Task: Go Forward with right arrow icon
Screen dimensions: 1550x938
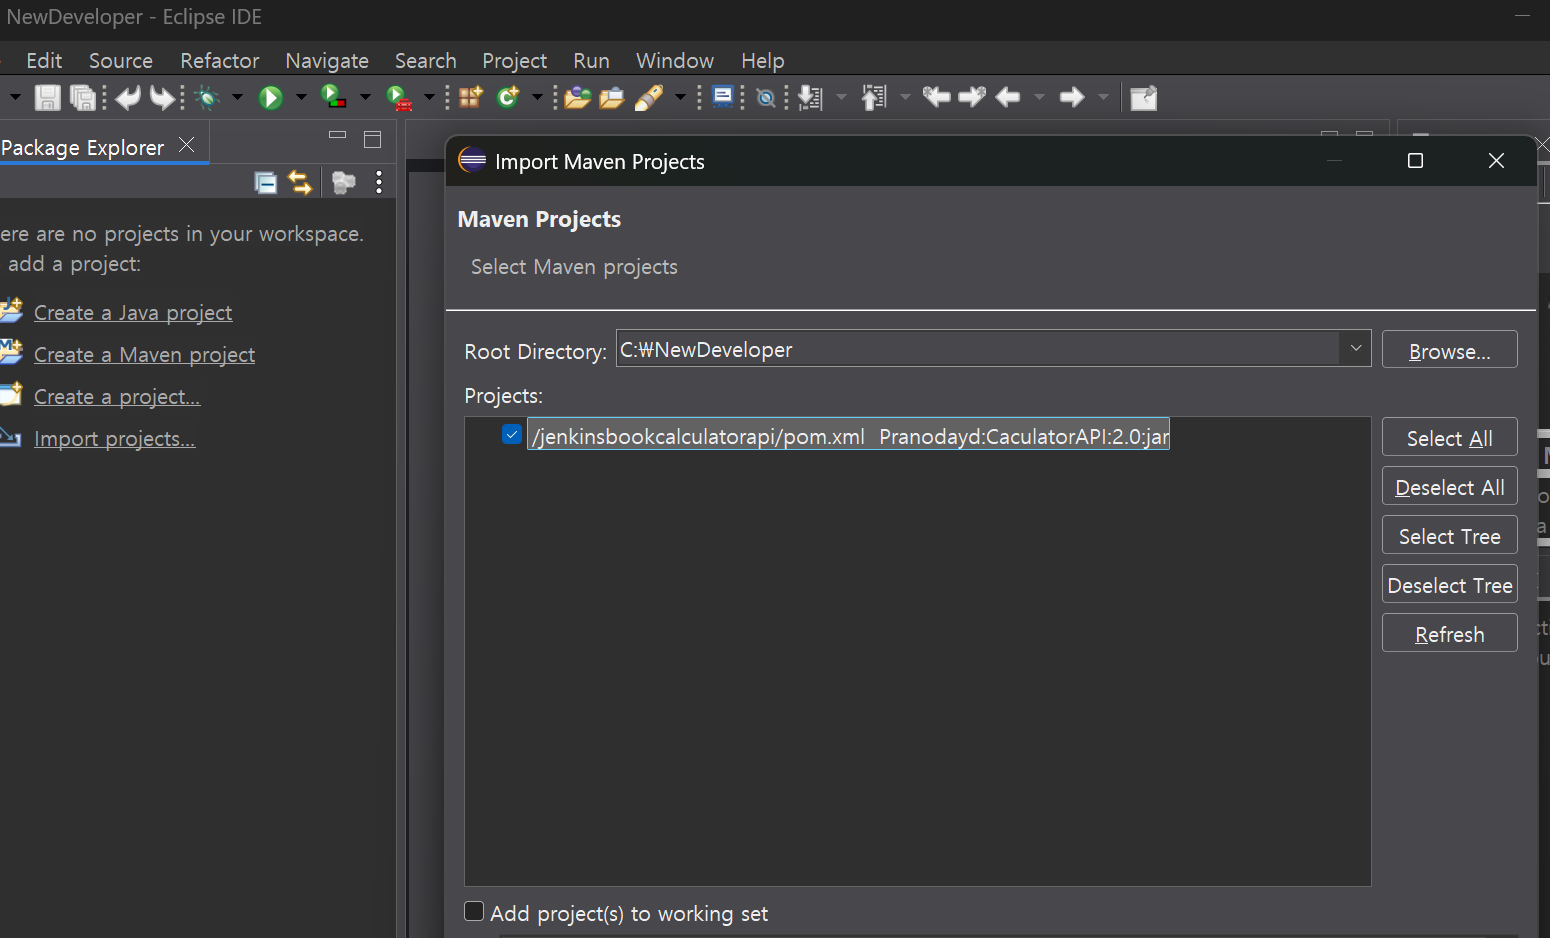Action: point(1072,97)
